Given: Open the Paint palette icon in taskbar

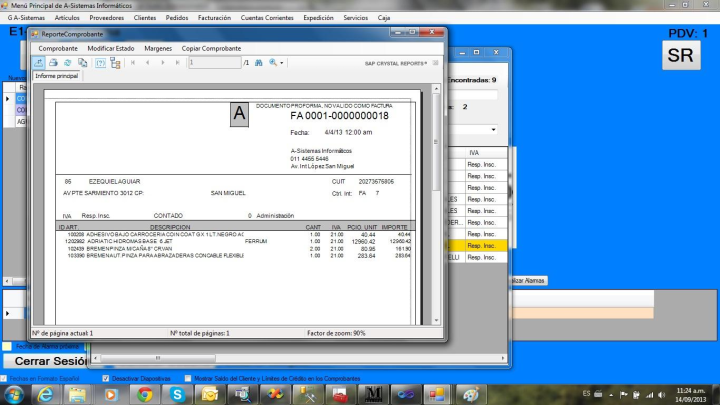Looking at the screenshot, I should (470, 395).
